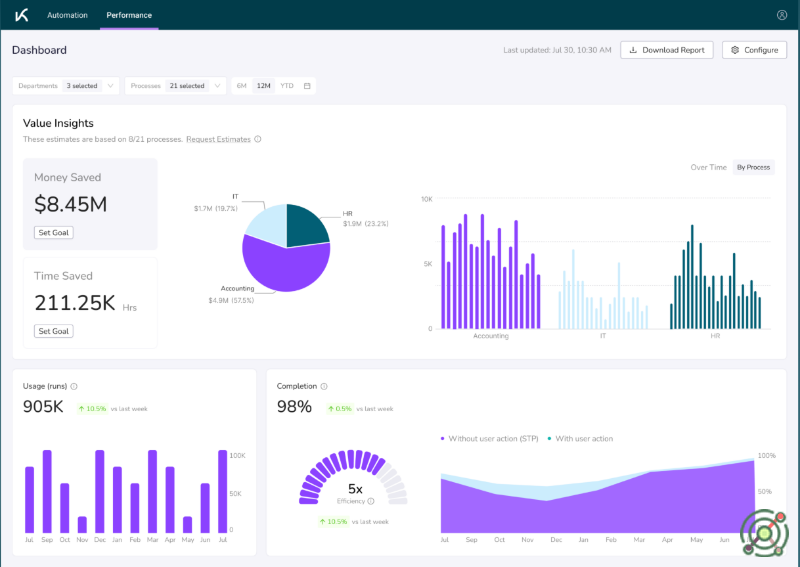
Task: Open the calendar date picker icon
Action: point(307,86)
